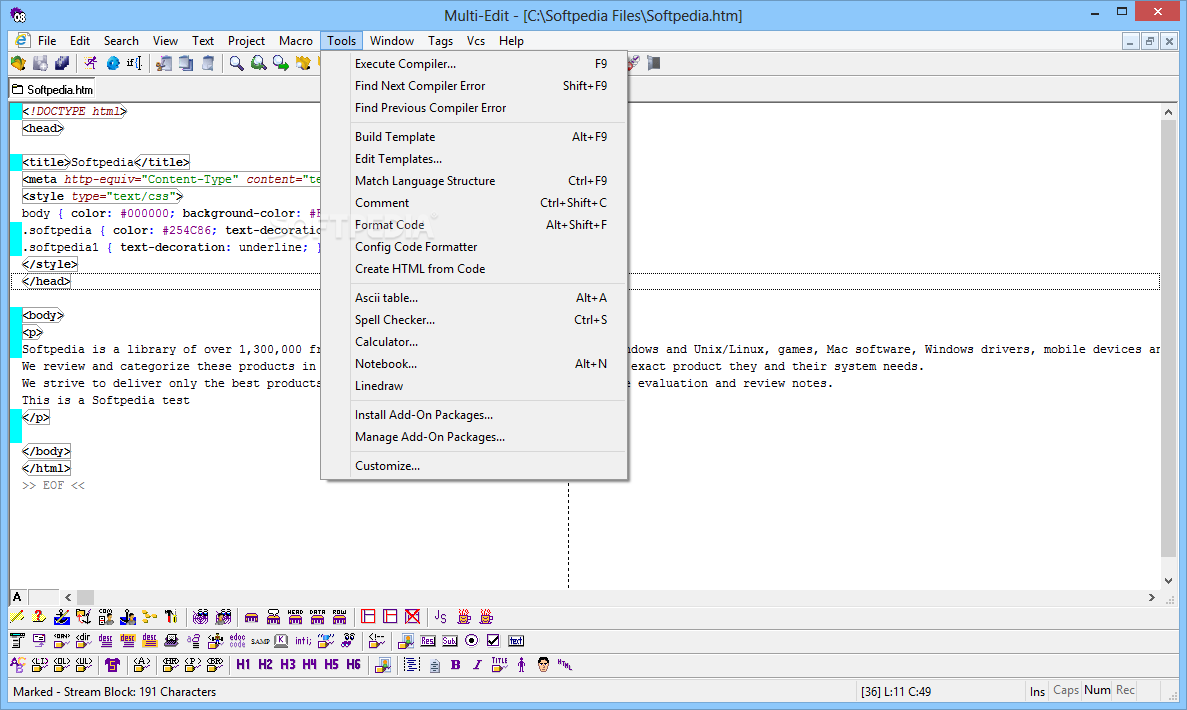Click the radio button form icon

[x=472, y=641]
